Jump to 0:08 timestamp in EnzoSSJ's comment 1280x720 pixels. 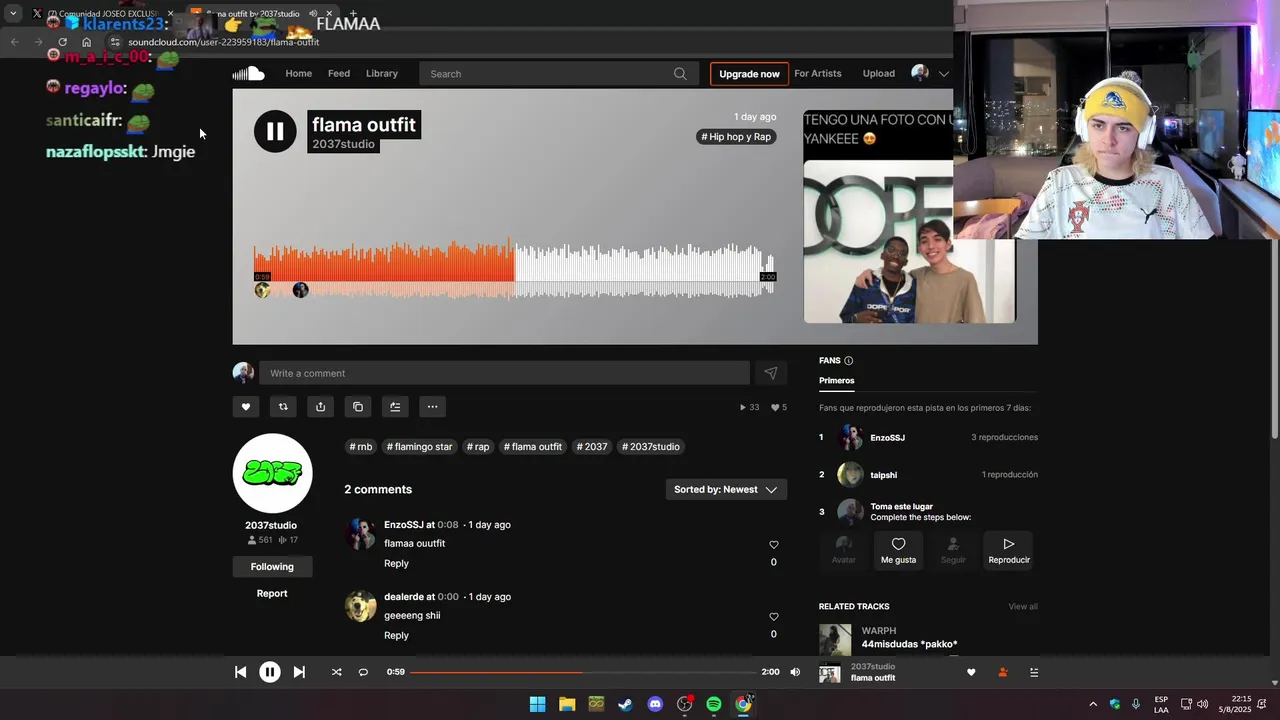(x=448, y=525)
